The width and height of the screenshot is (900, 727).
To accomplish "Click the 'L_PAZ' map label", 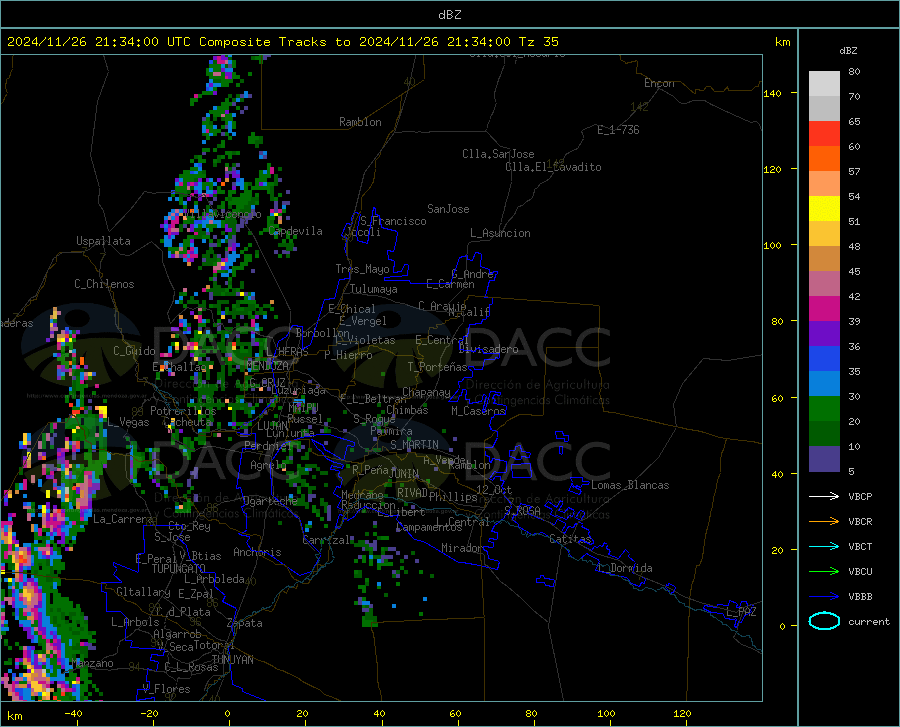I will (x=741, y=612).
